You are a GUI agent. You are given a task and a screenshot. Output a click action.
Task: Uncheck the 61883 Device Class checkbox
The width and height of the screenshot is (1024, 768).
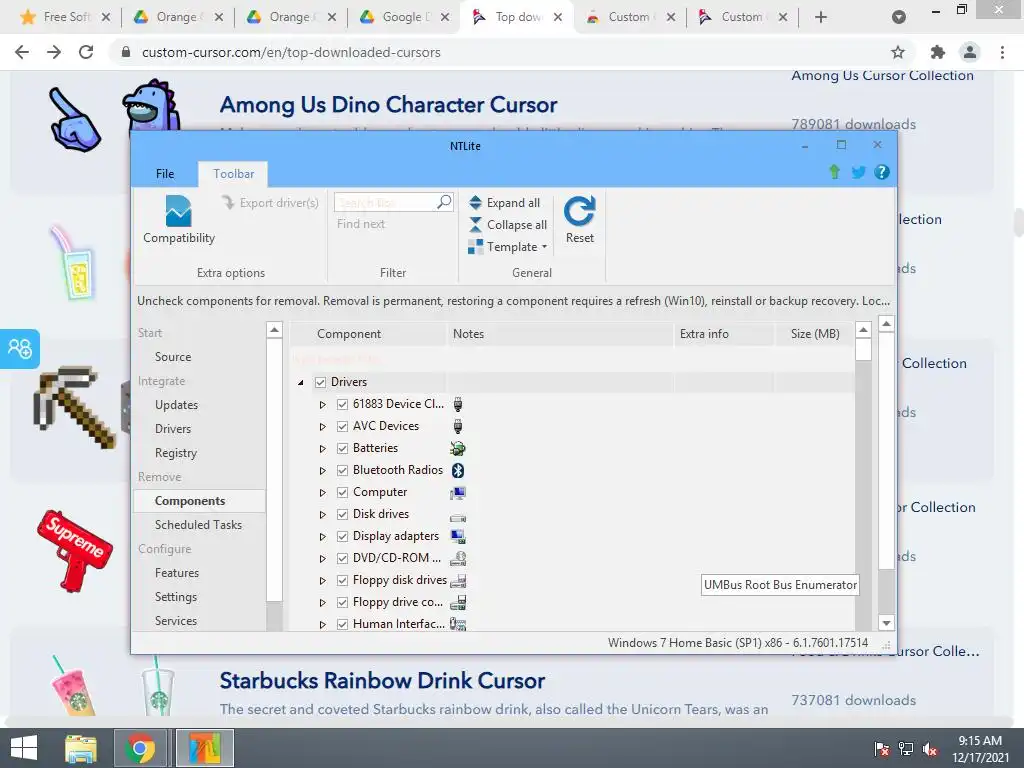(x=342, y=404)
